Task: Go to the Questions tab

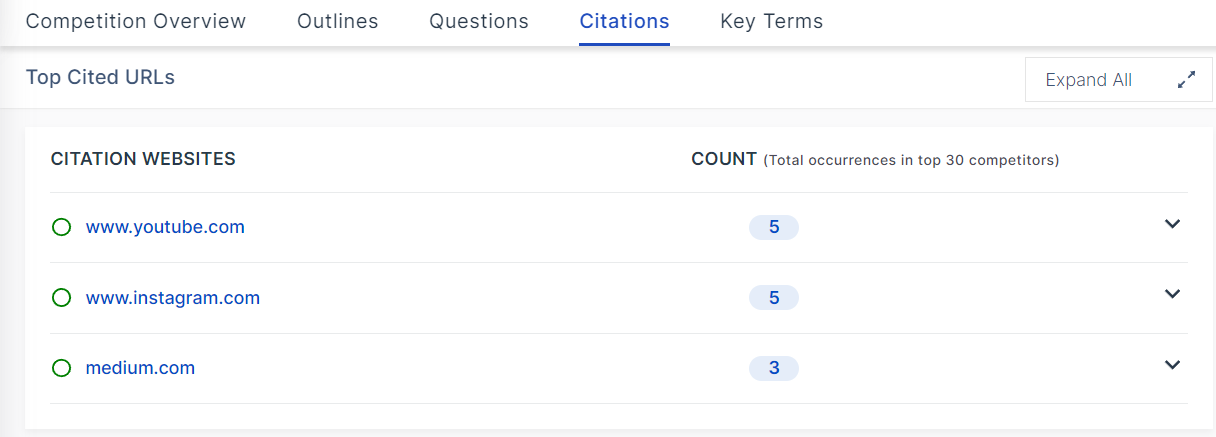Action: (479, 21)
